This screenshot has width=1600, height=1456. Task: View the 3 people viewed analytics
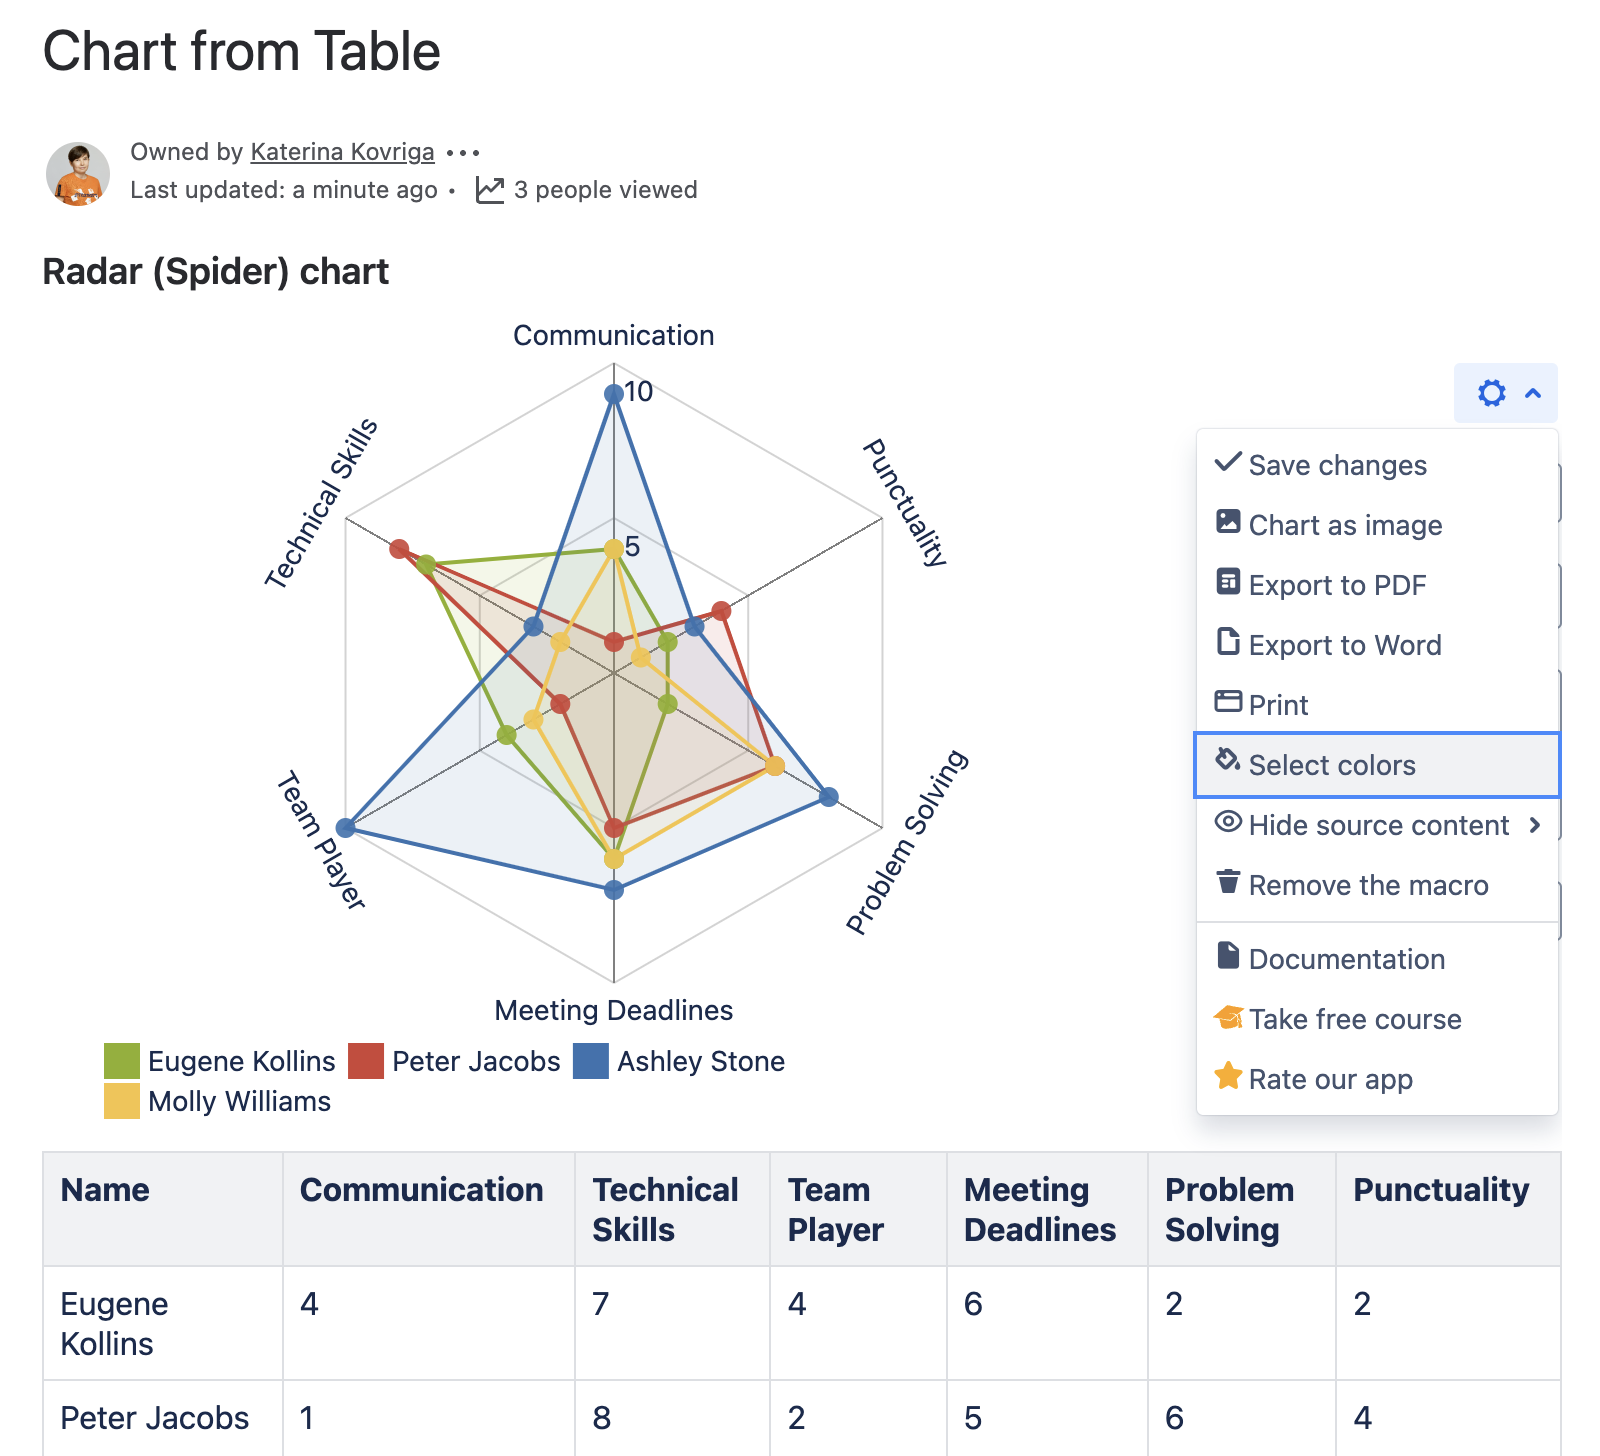pyautogui.click(x=588, y=190)
